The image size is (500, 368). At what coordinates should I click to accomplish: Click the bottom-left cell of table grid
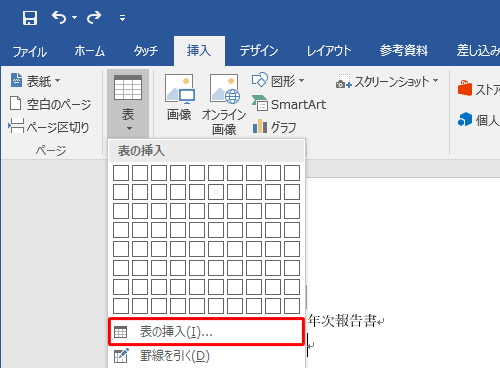point(121,306)
